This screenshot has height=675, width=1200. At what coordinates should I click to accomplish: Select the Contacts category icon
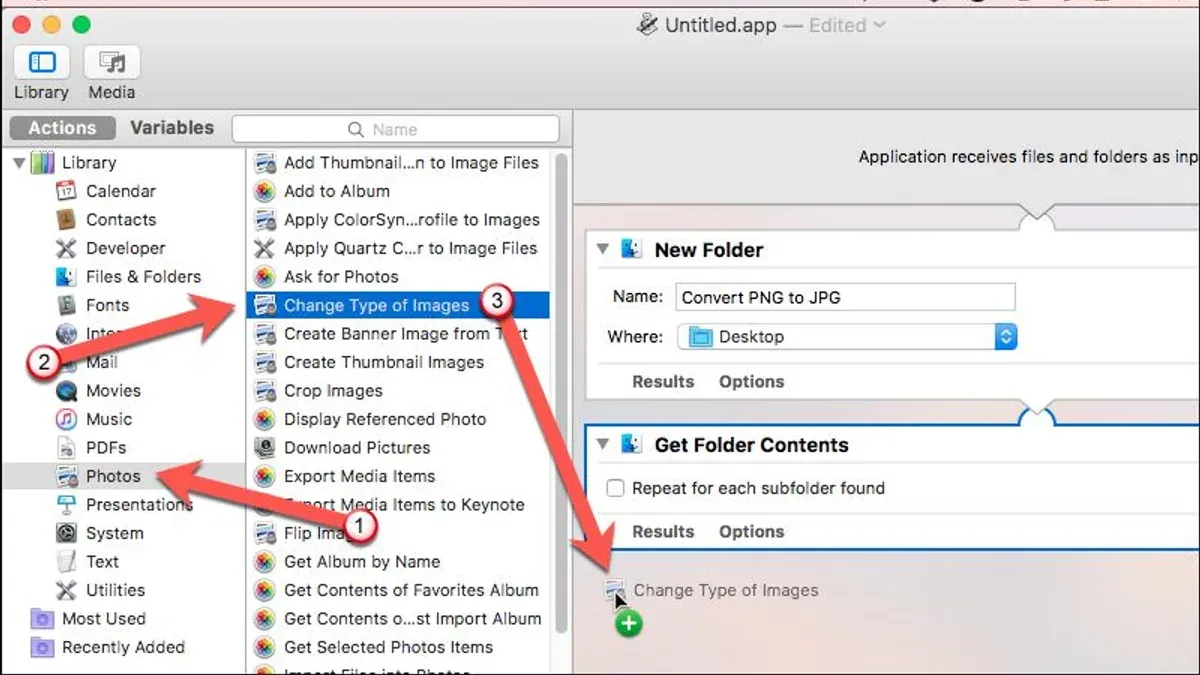[x=67, y=220]
